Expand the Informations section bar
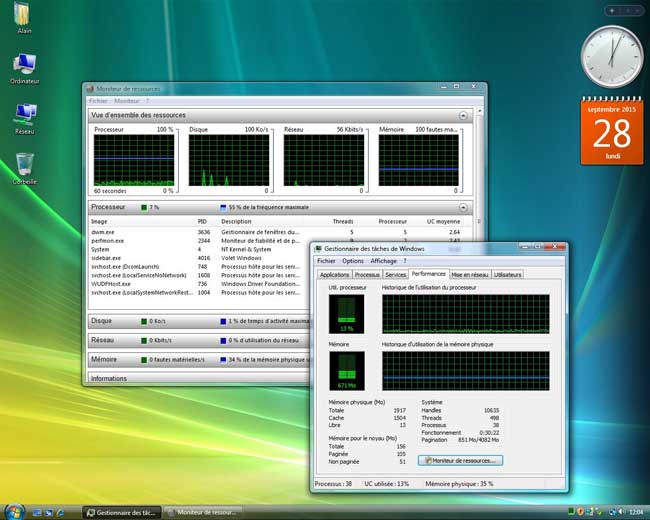Viewport: 650px width, 520px height. (199, 378)
